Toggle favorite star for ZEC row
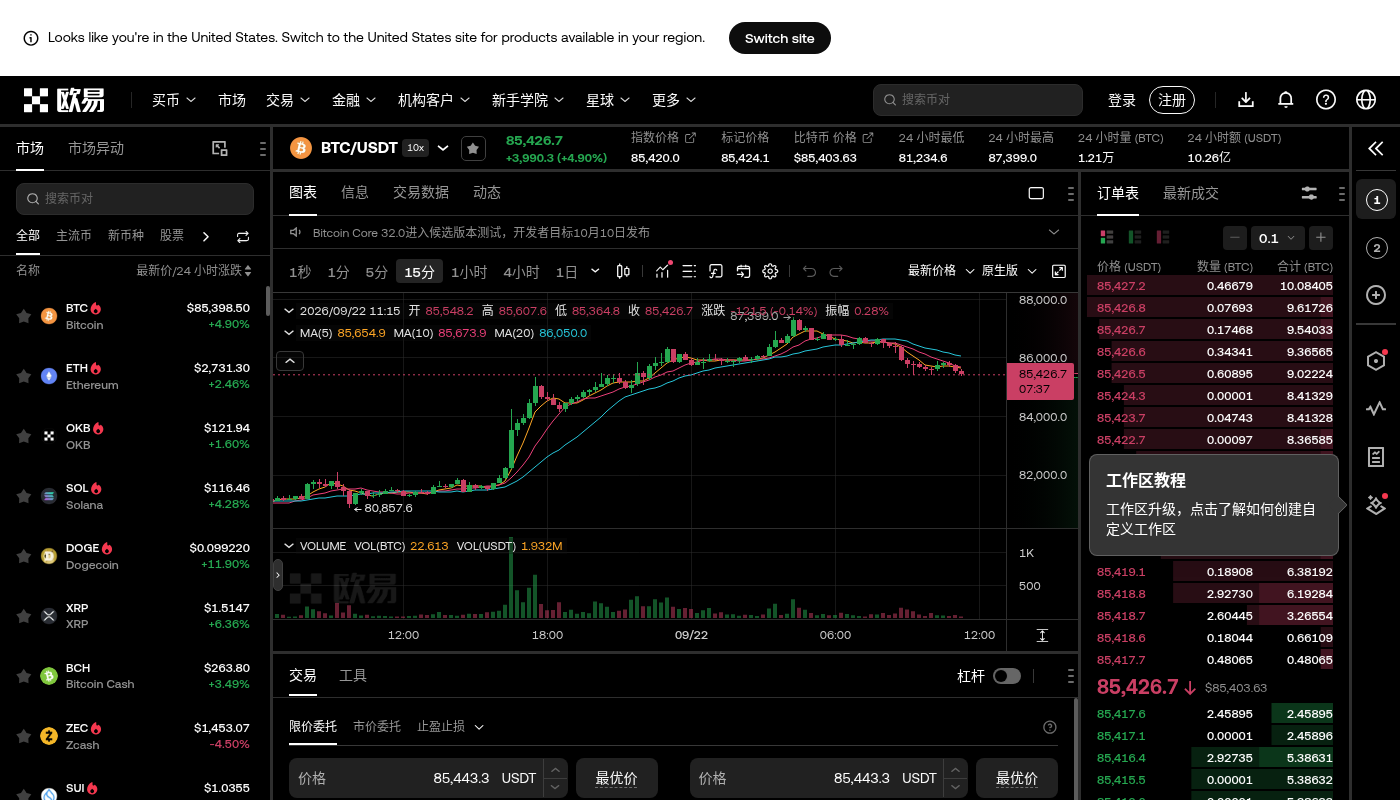 point(24,736)
